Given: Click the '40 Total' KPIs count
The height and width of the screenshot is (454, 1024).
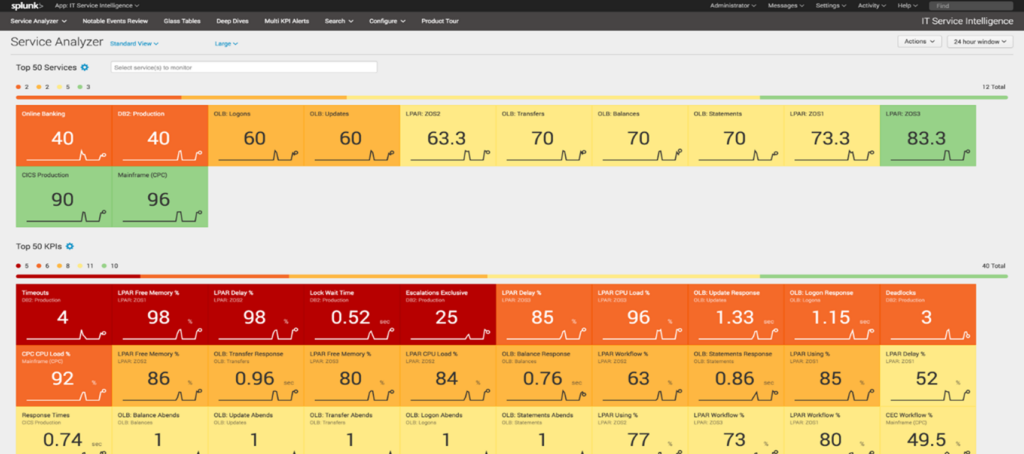Looking at the screenshot, I should pos(994,266).
